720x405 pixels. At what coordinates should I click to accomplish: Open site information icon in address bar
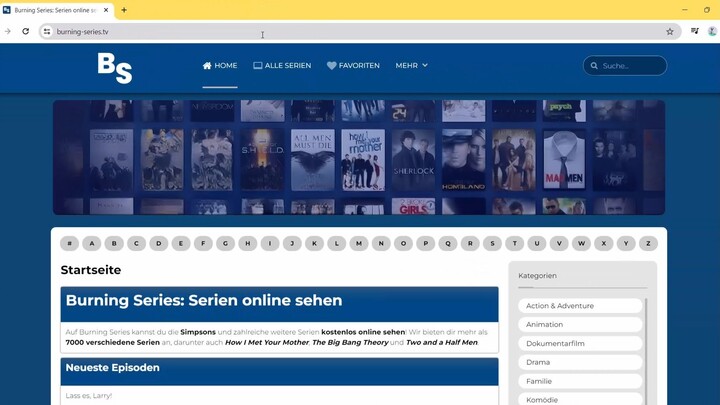[47, 31]
